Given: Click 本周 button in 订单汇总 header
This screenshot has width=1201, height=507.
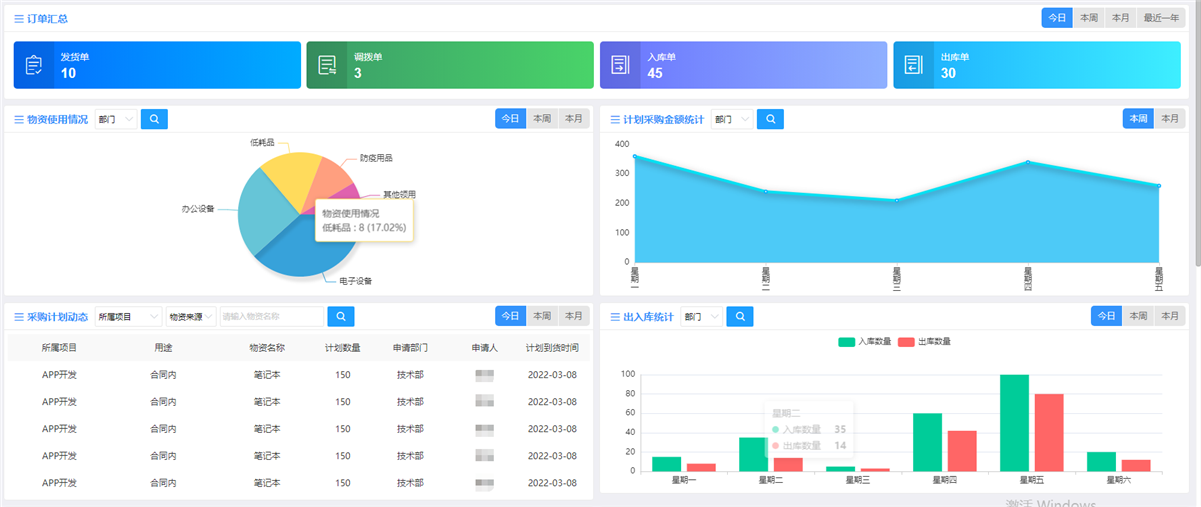Looking at the screenshot, I should [x=1089, y=18].
